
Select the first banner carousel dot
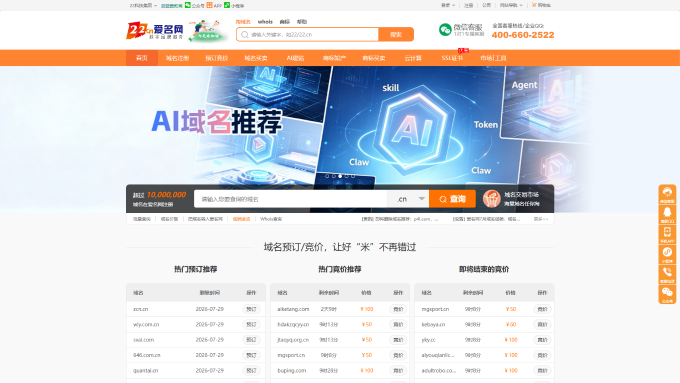coord(327,176)
